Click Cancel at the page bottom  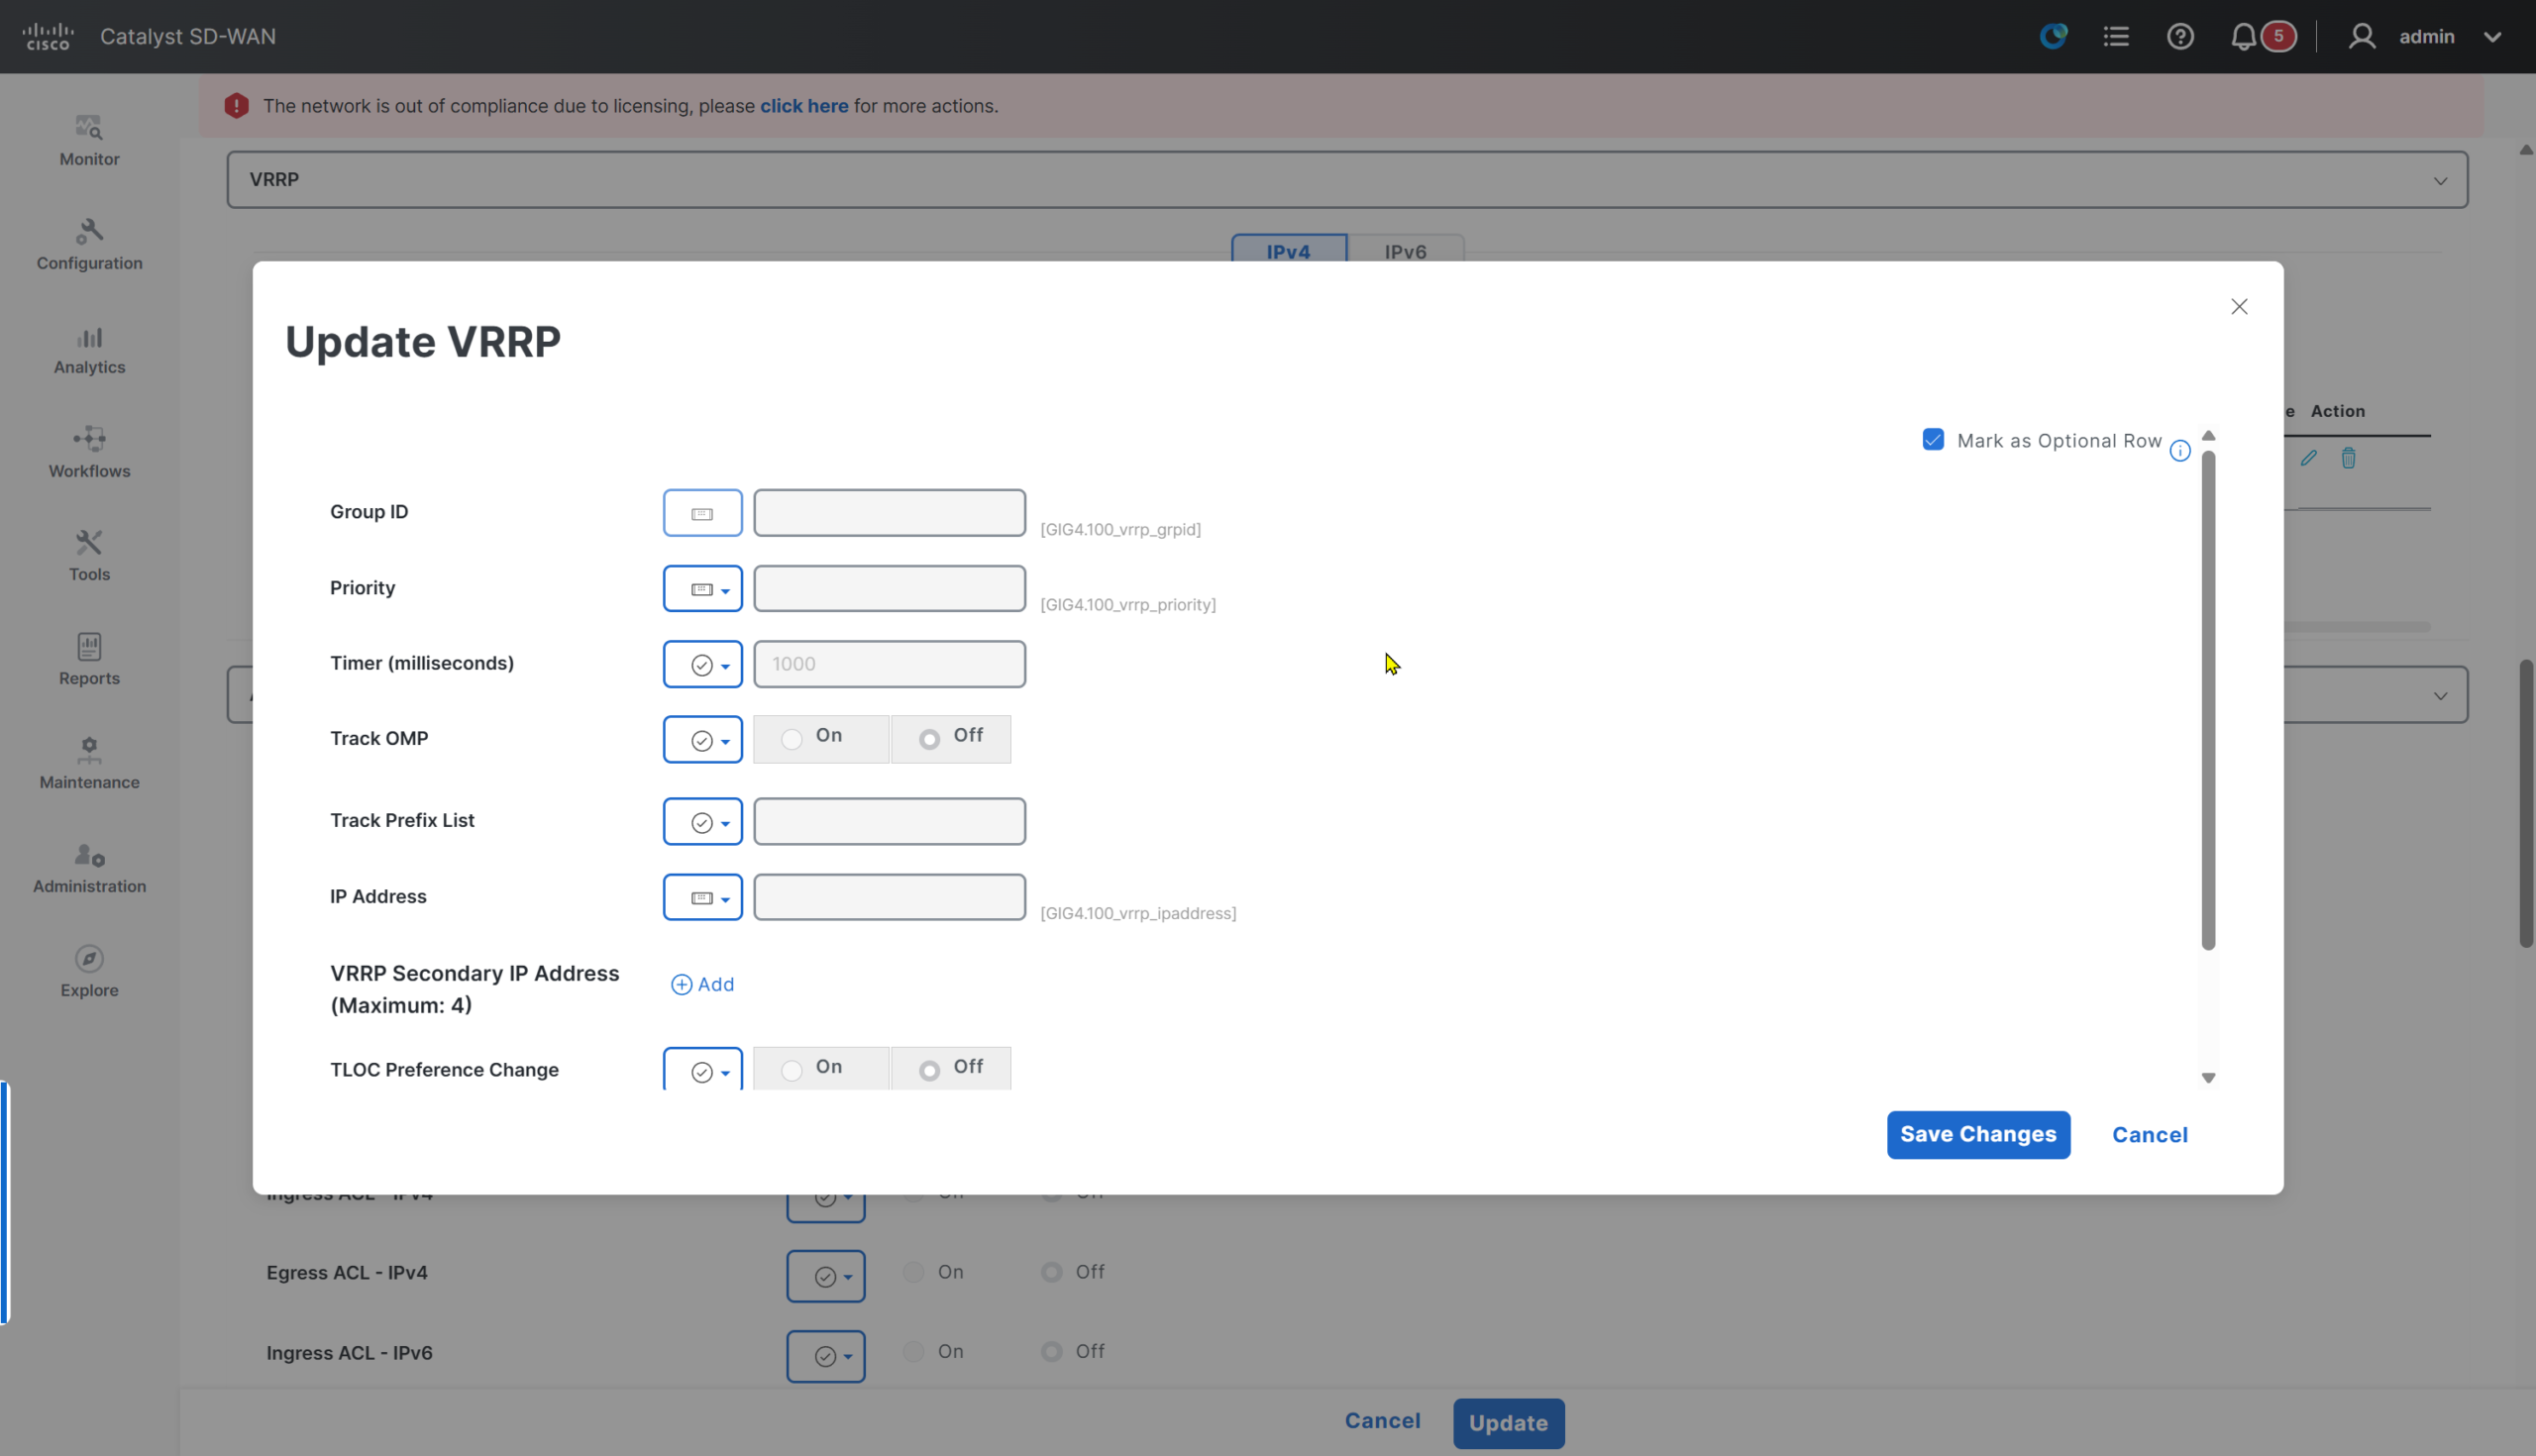(1382, 1421)
